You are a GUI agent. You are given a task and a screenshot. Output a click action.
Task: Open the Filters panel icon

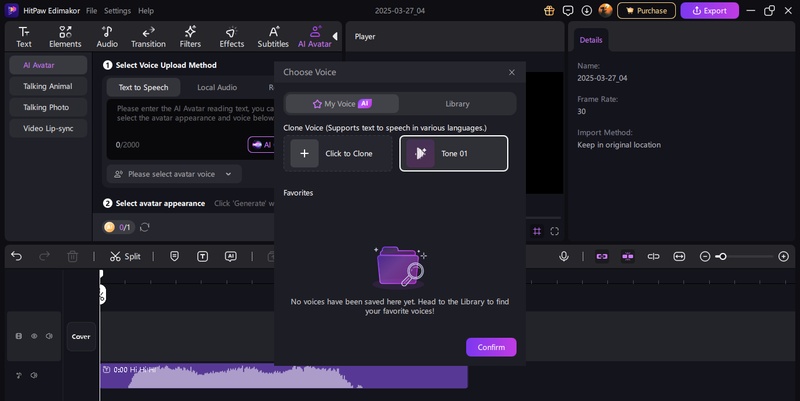click(190, 37)
